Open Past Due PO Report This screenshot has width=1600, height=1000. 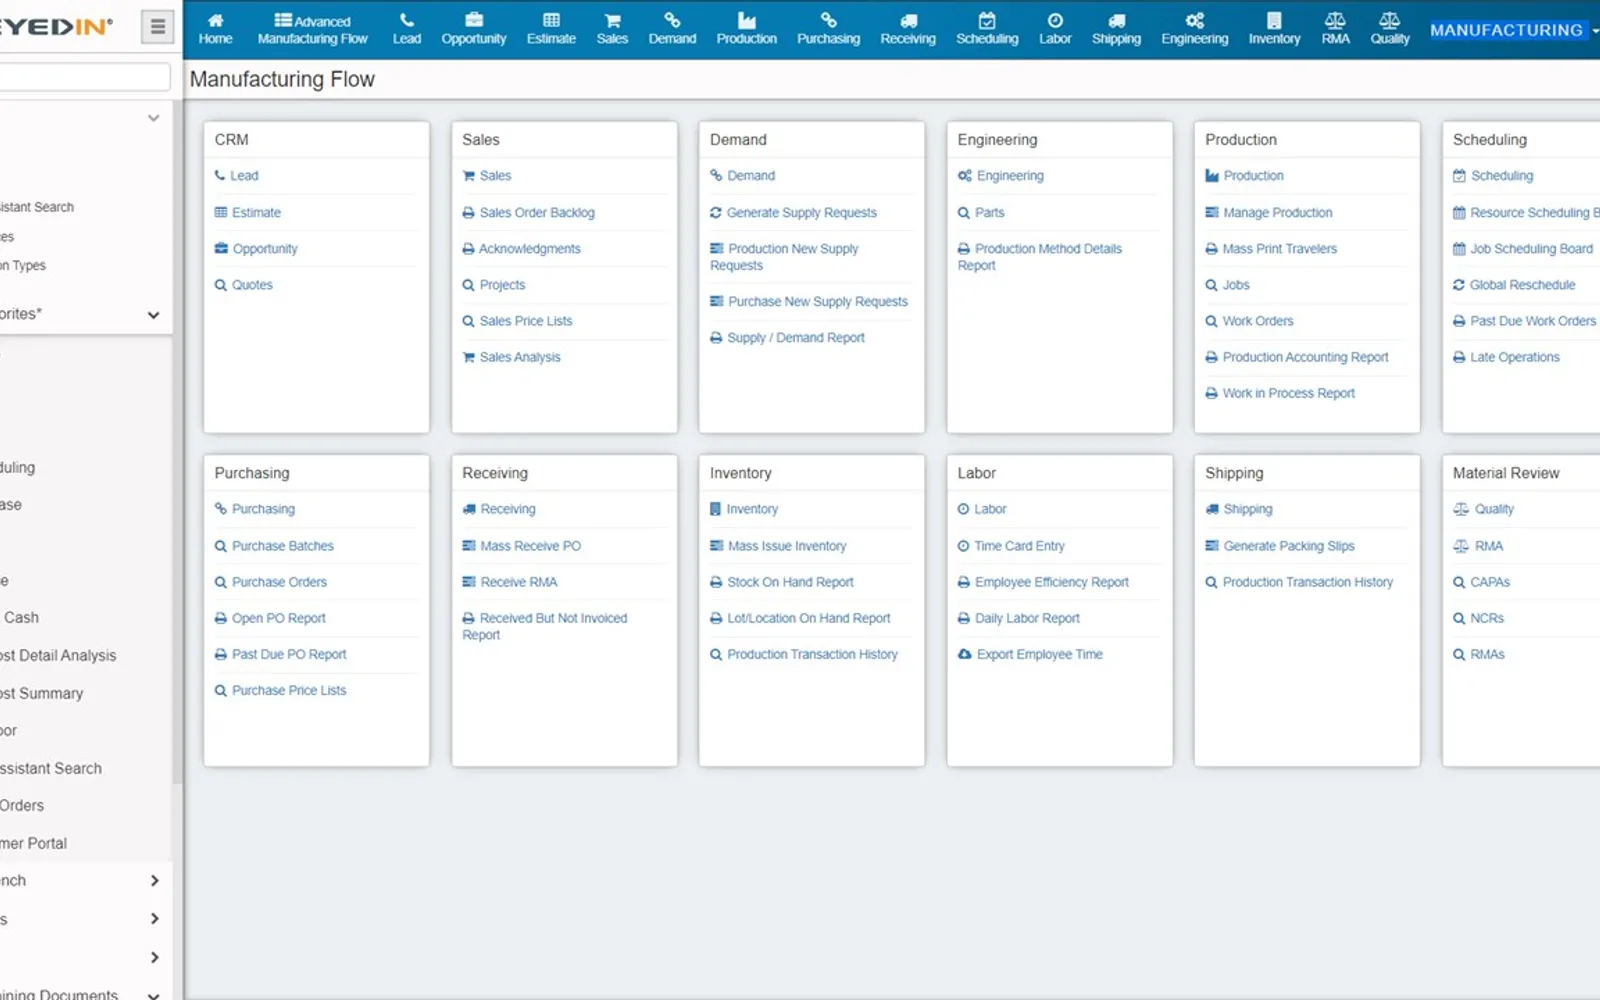pos(289,655)
